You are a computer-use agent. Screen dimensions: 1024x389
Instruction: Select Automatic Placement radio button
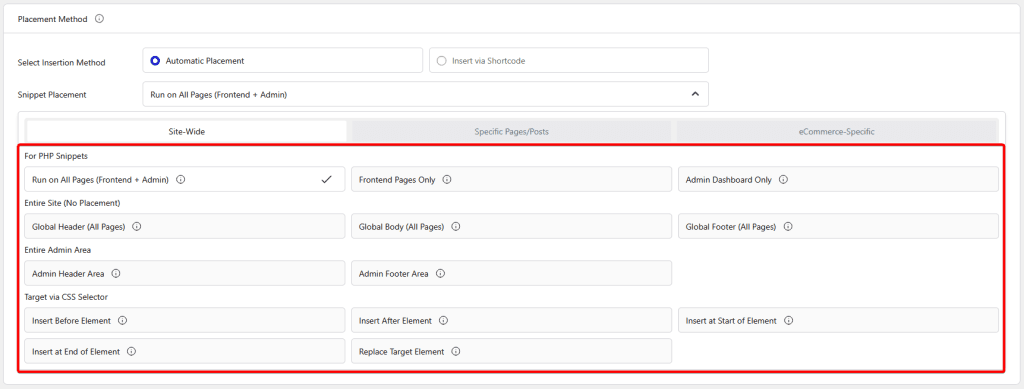tap(155, 61)
